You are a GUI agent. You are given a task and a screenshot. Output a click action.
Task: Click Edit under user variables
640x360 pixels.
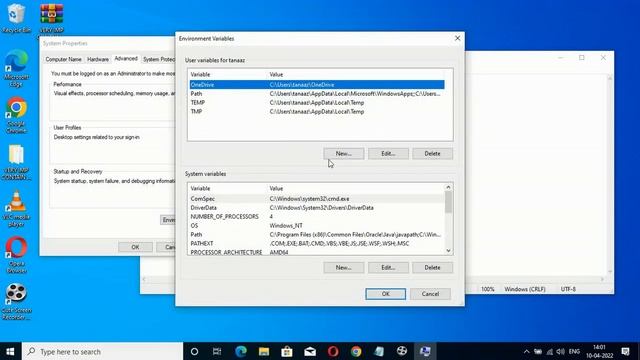[388, 153]
